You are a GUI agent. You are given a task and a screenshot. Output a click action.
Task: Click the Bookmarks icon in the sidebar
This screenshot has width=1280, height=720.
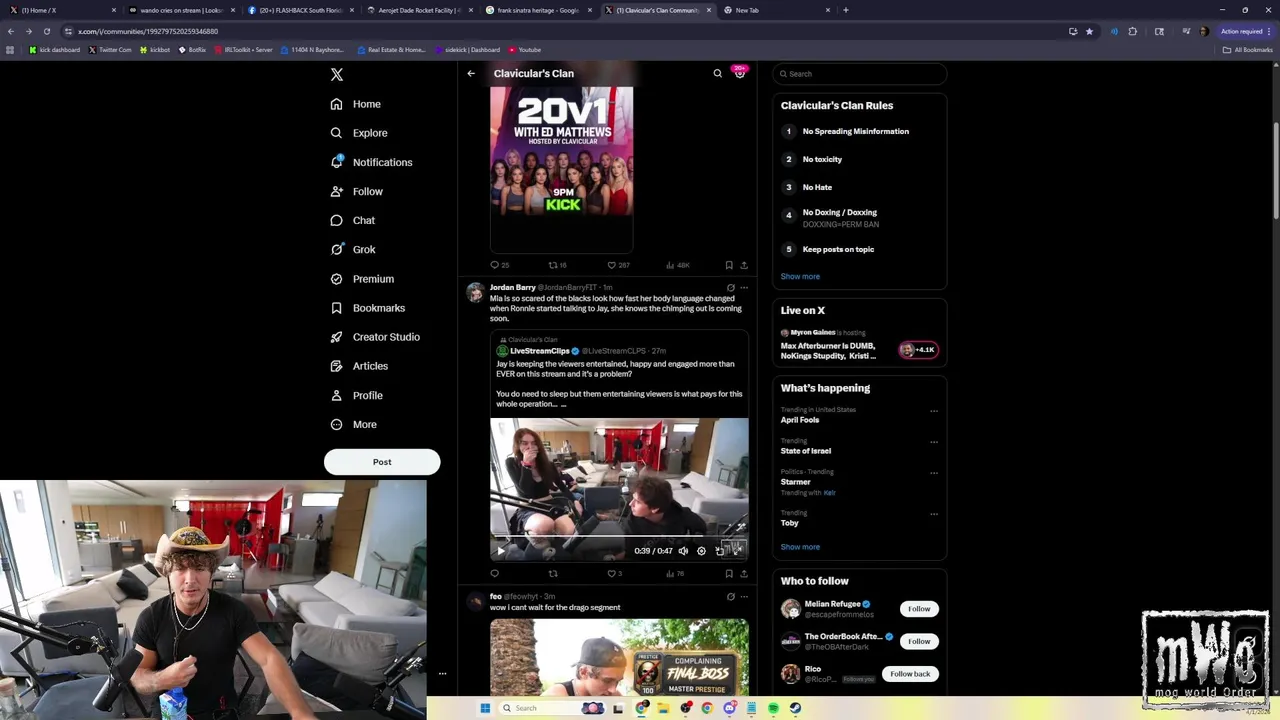point(336,308)
